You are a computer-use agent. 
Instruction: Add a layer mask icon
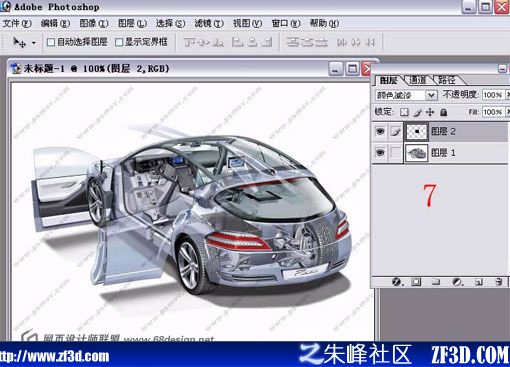[416, 282]
